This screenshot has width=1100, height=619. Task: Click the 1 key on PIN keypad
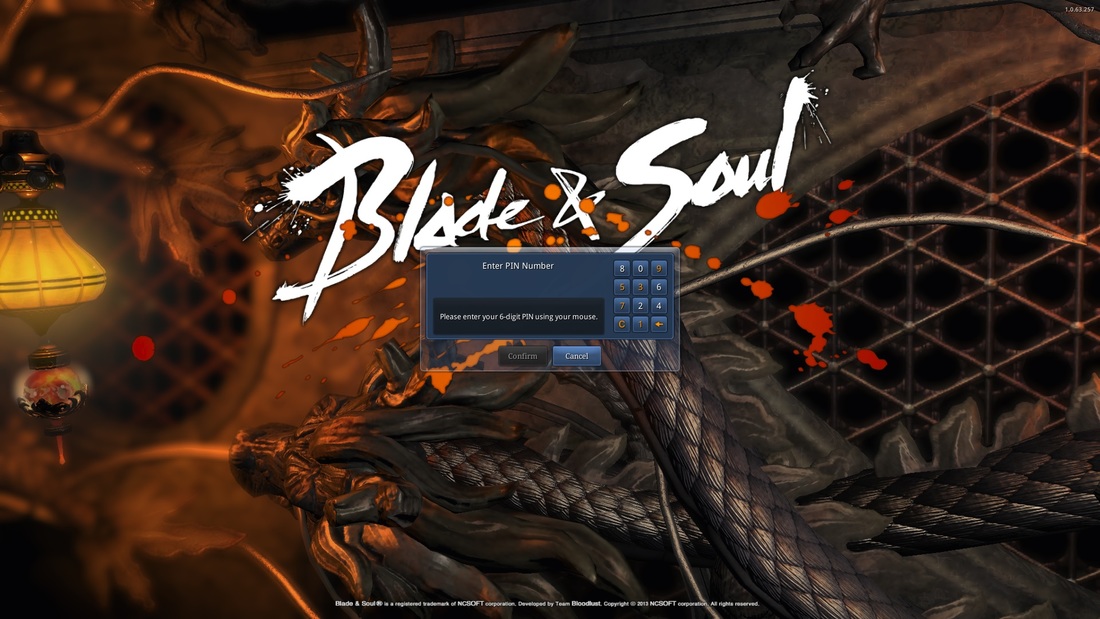click(640, 324)
